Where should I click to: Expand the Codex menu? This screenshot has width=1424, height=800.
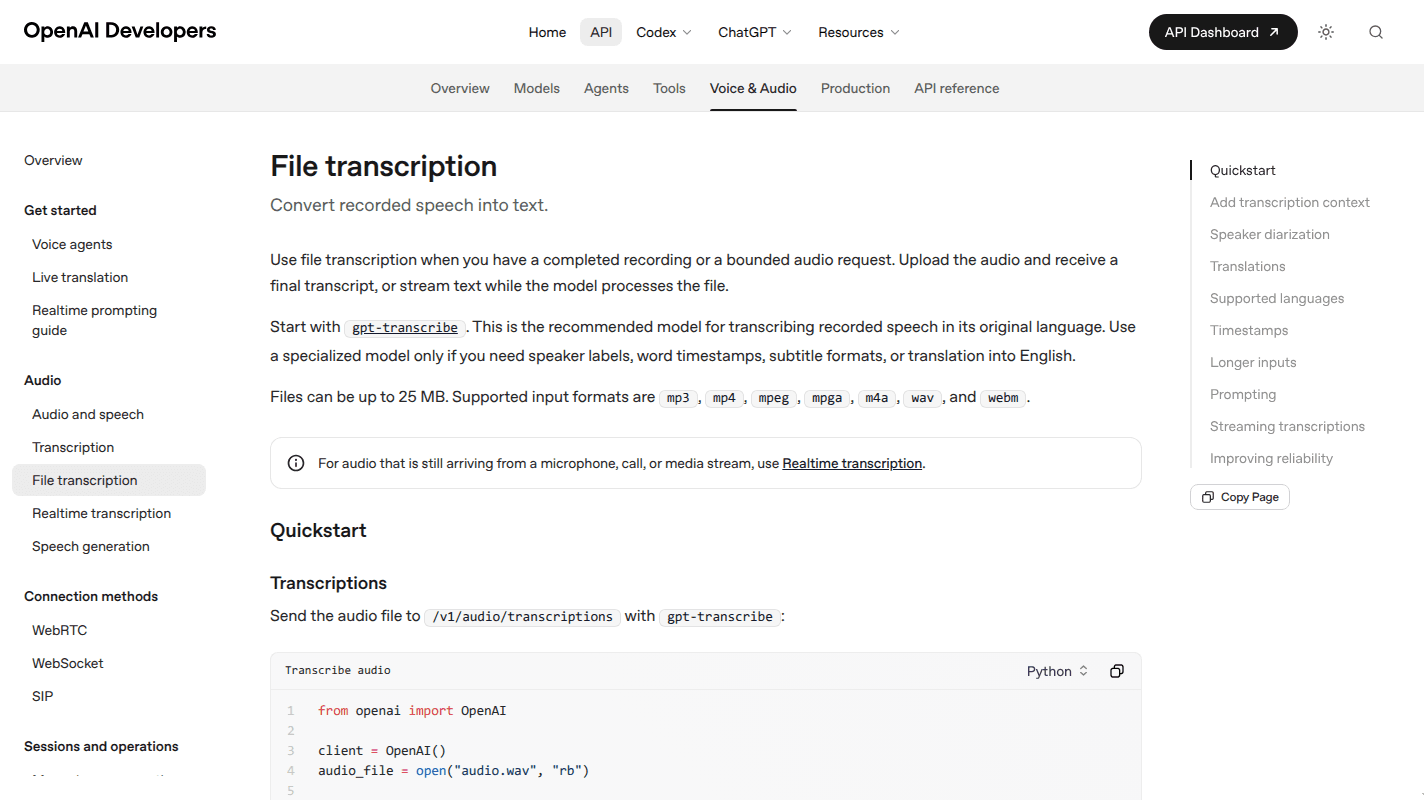(664, 32)
